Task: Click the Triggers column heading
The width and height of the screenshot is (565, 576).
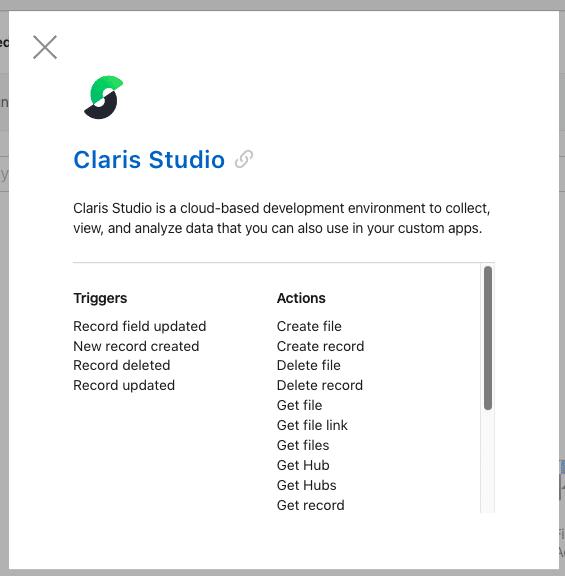Action: point(100,298)
